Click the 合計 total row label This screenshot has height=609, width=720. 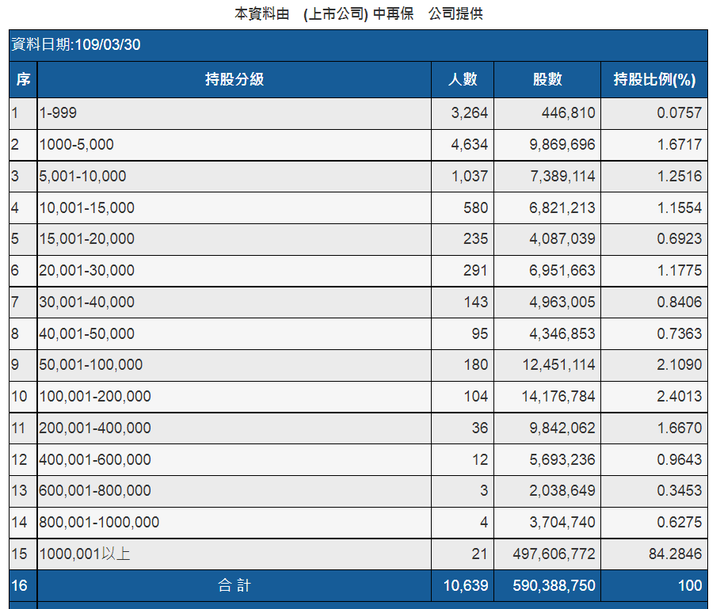point(234,586)
